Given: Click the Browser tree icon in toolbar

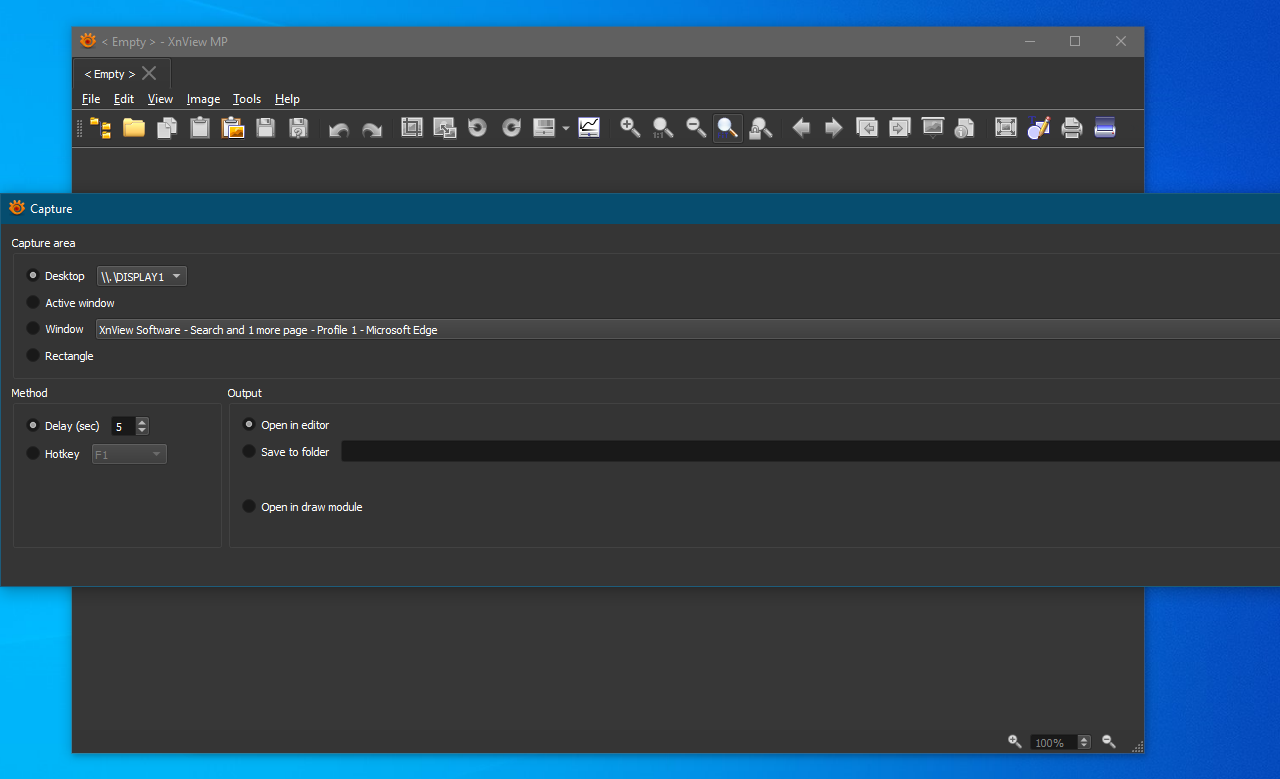Looking at the screenshot, I should click(x=100, y=128).
